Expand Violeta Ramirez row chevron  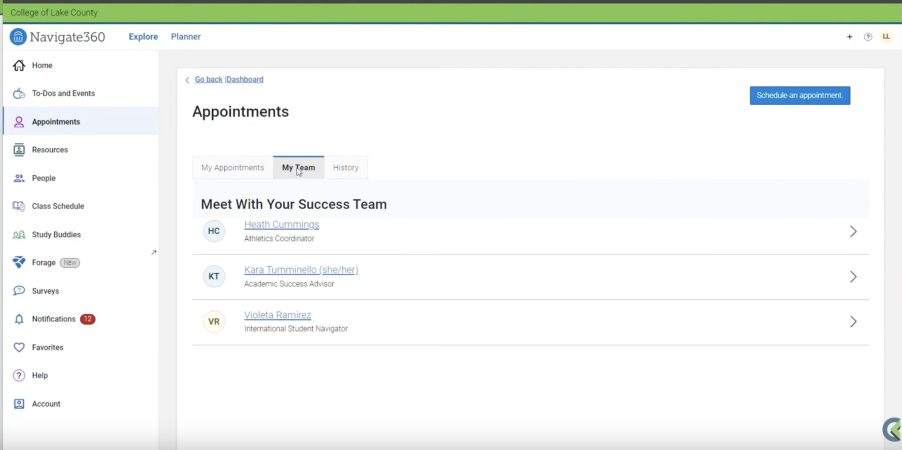point(853,322)
